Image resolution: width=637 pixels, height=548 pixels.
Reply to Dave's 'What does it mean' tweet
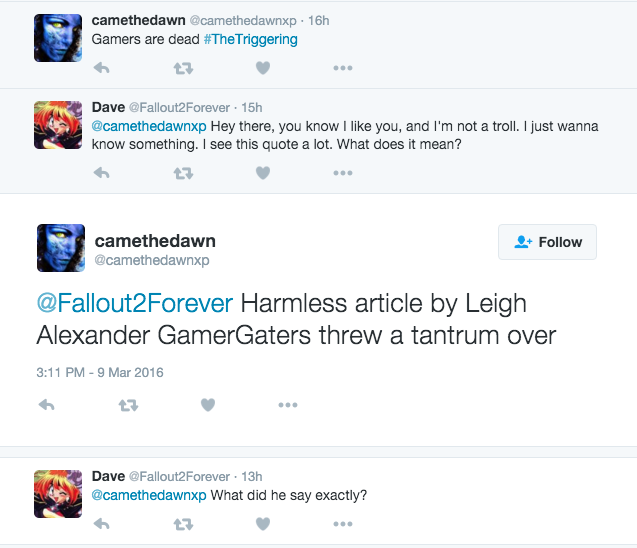tap(101, 173)
